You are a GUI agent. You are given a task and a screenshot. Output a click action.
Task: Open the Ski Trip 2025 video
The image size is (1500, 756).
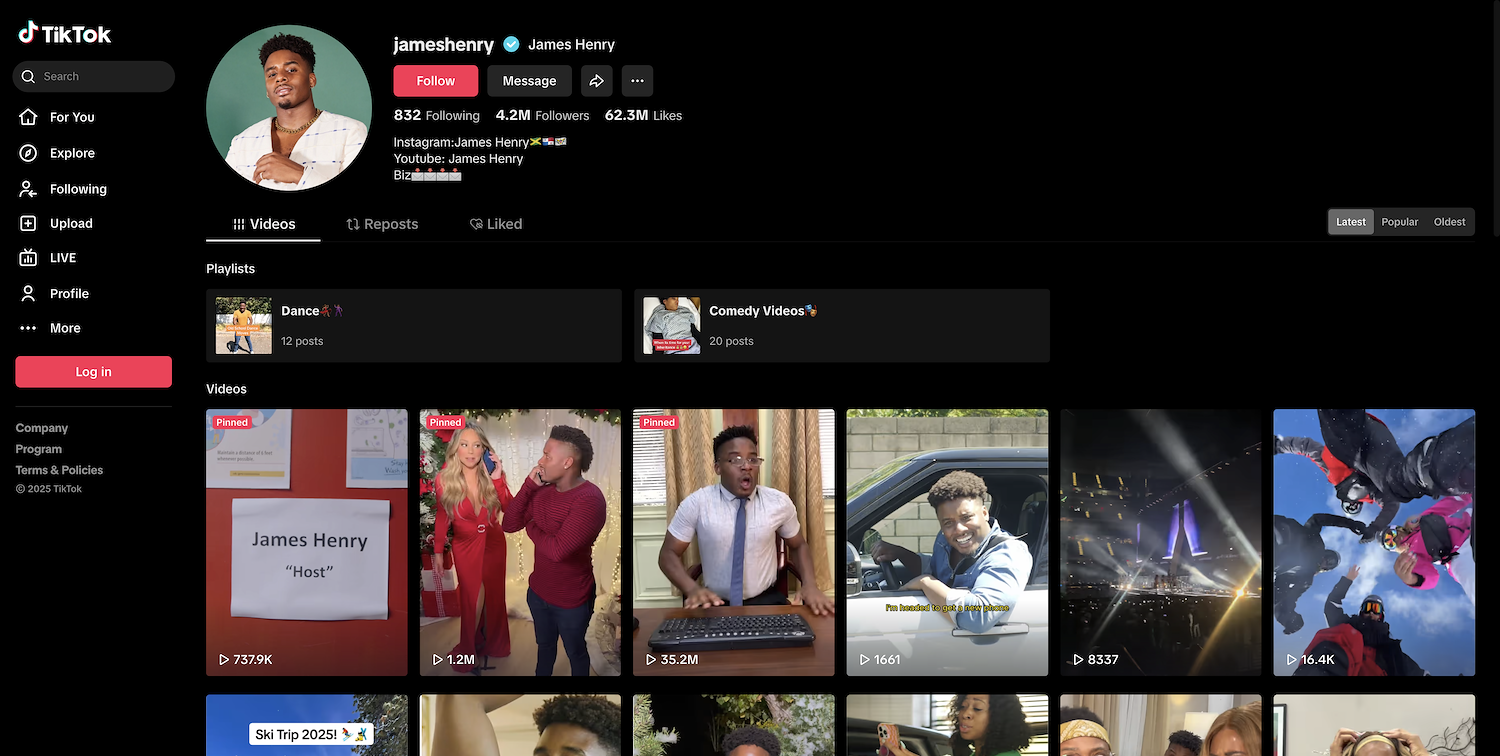tap(307, 725)
